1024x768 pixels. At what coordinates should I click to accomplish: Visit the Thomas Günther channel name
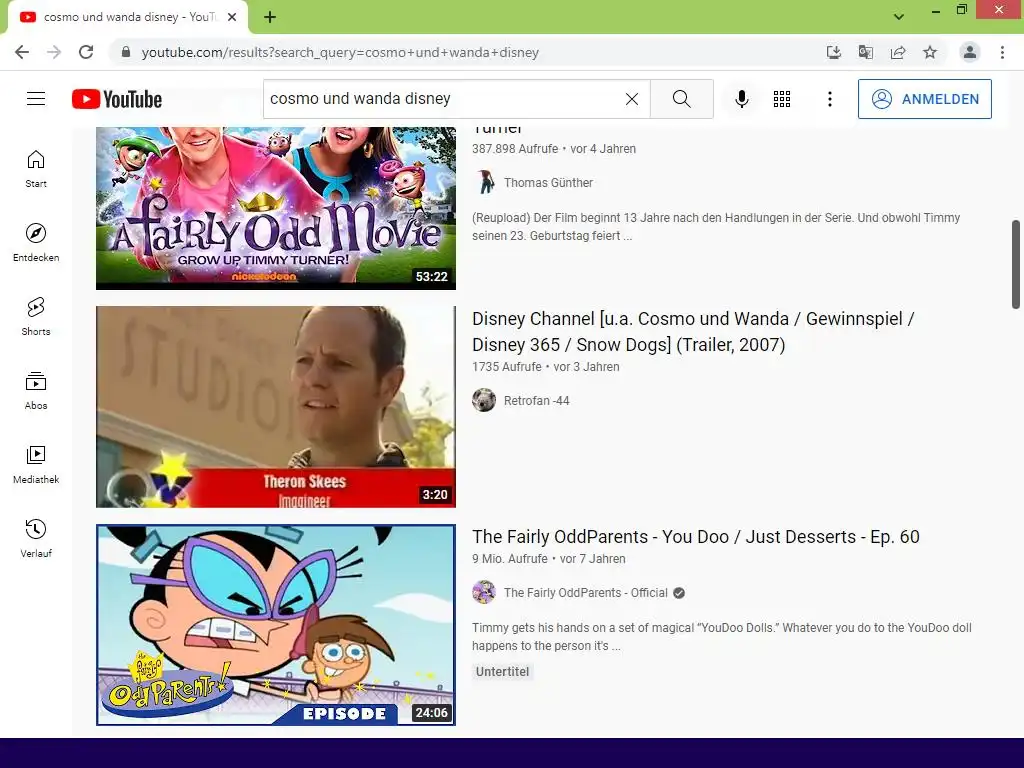548,183
